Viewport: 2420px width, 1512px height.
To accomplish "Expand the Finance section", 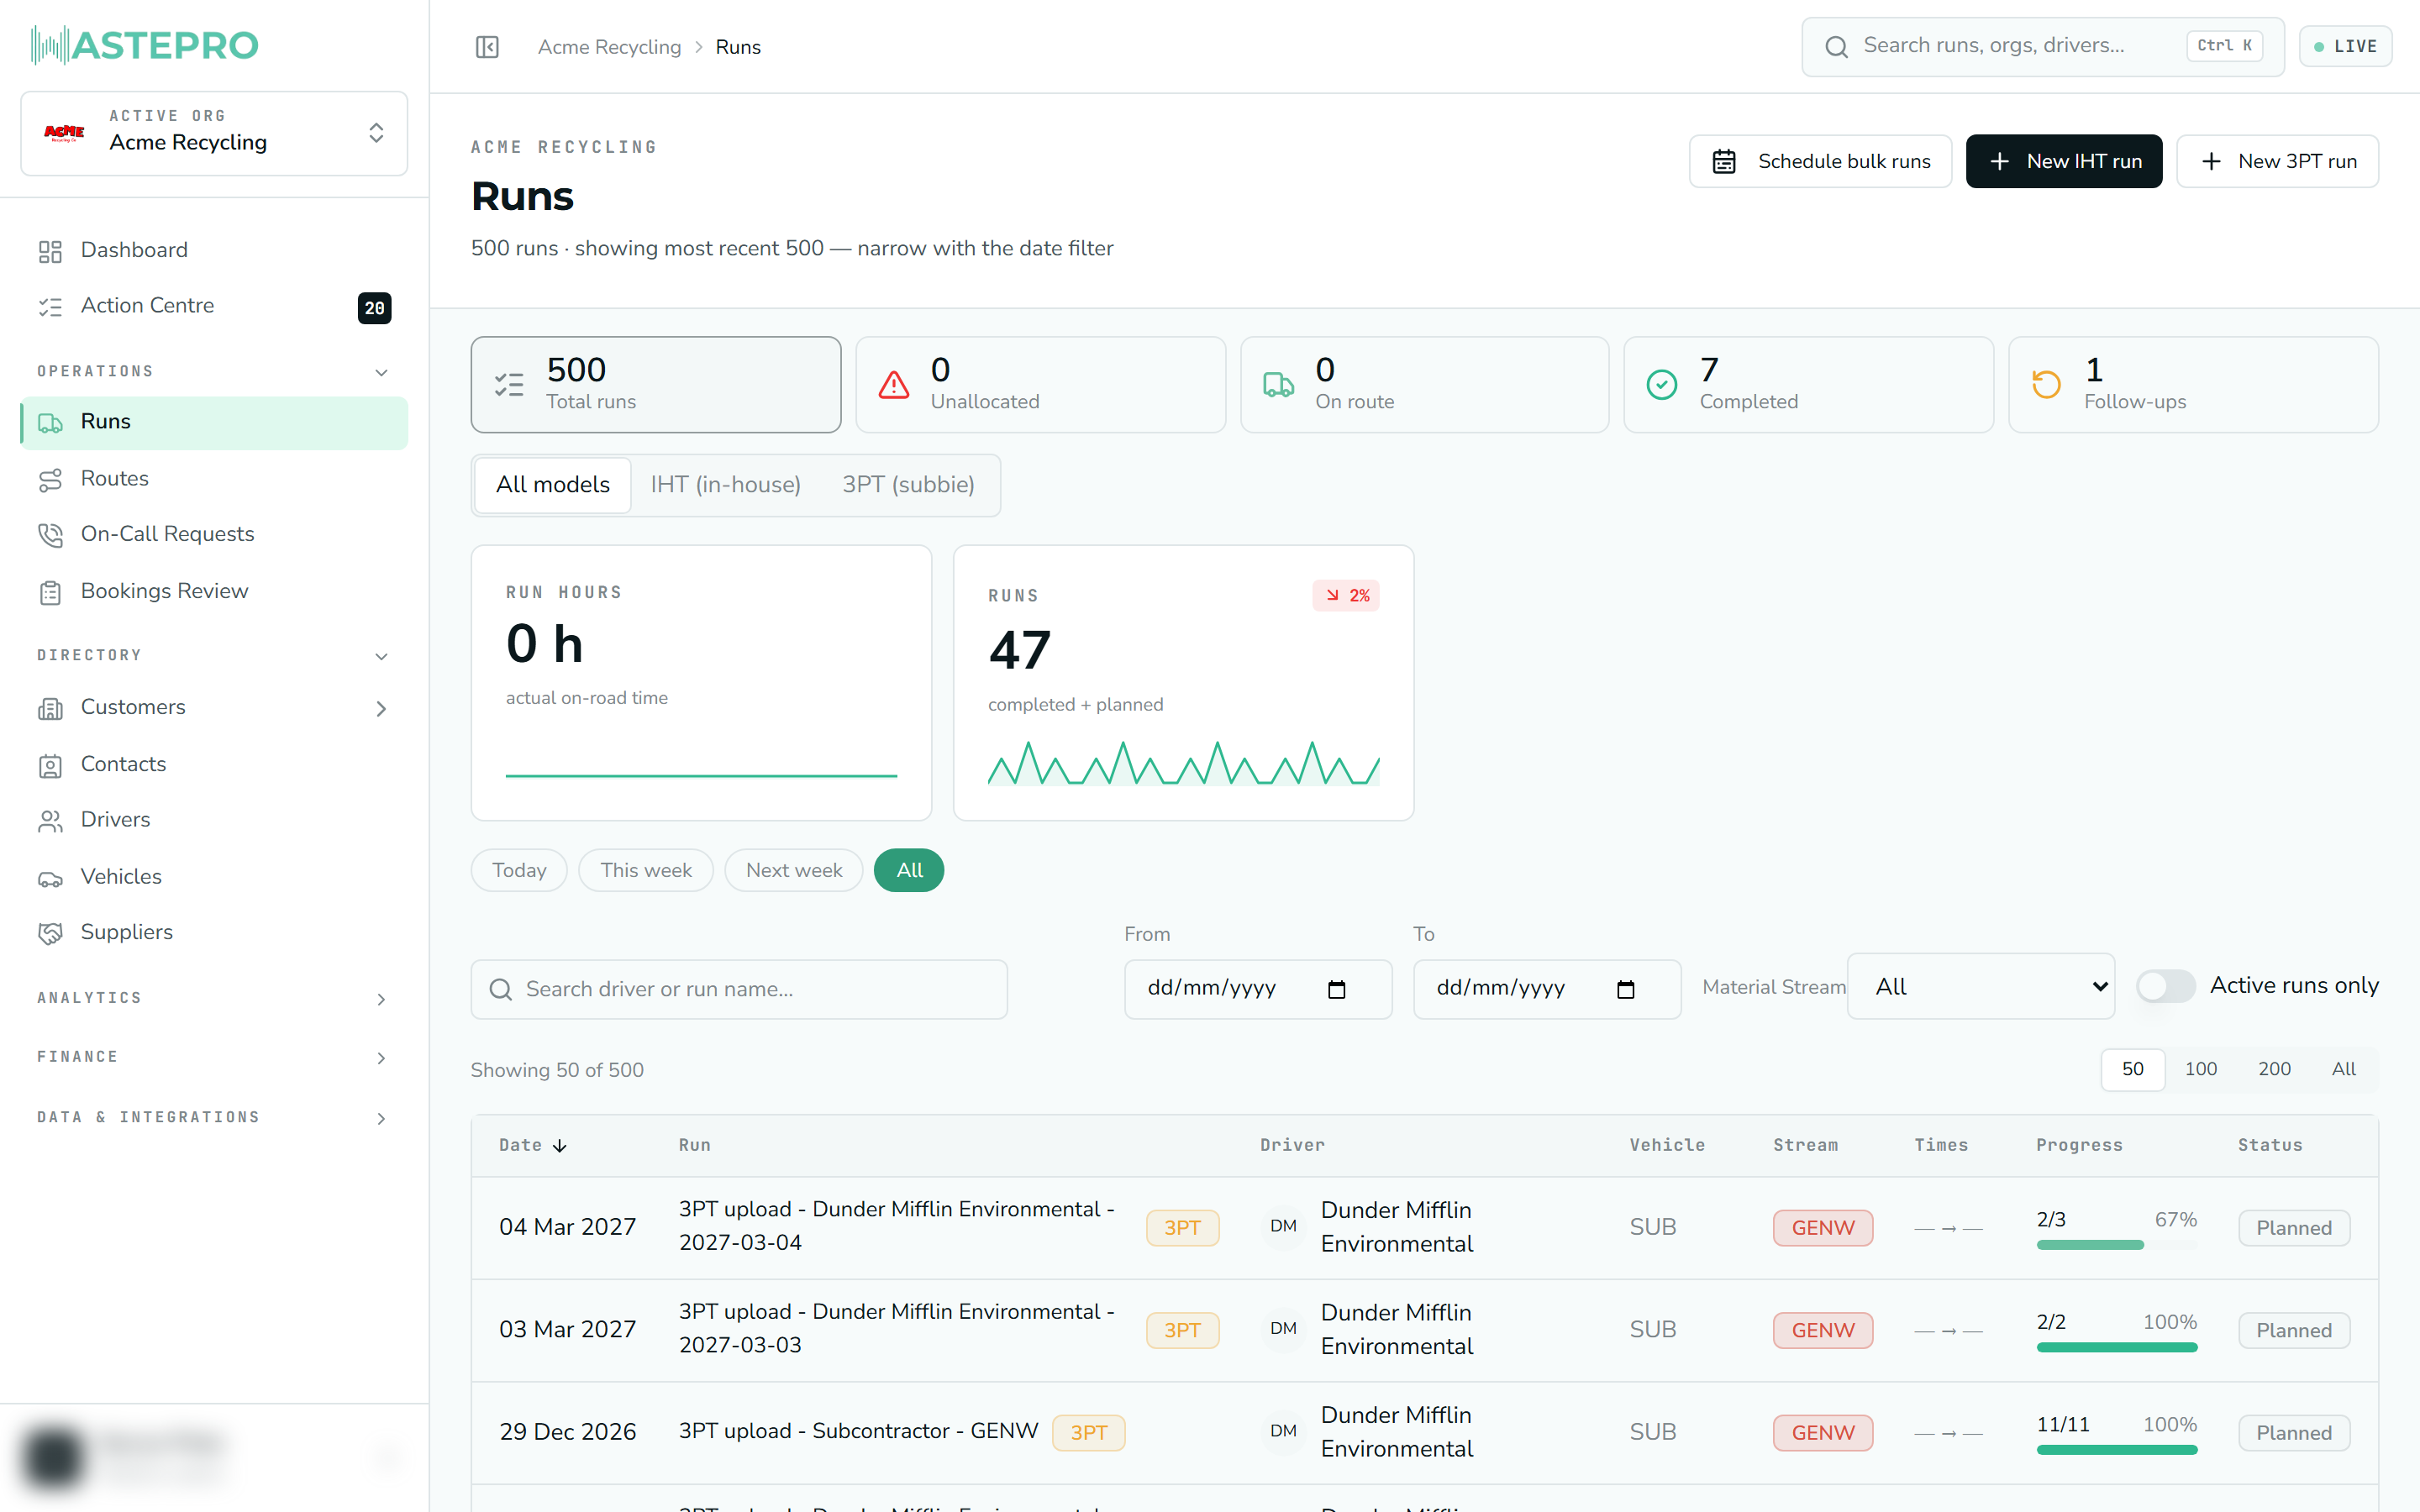I will point(381,1058).
